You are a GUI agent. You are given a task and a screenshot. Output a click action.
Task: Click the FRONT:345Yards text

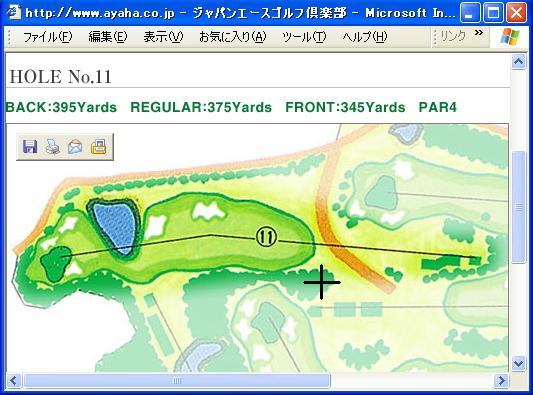345,107
